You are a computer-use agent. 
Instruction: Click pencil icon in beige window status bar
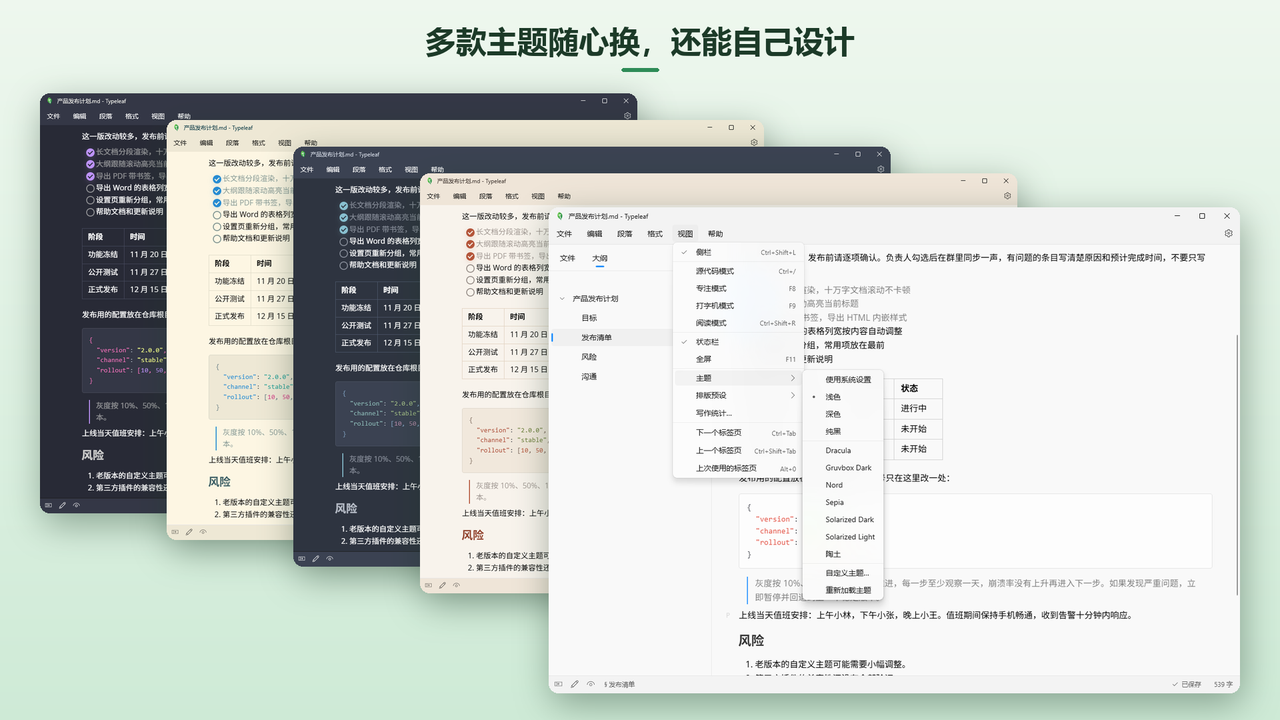coord(444,586)
